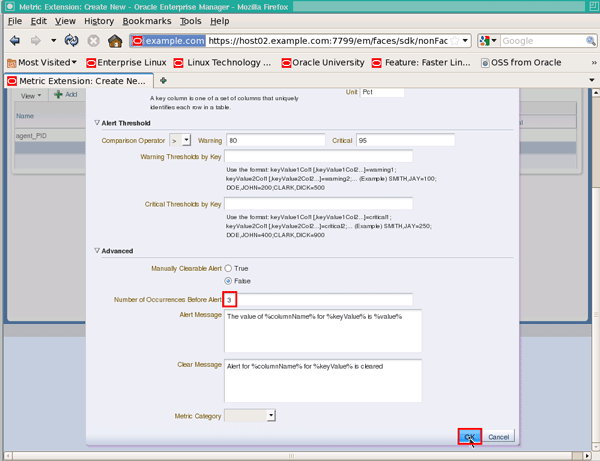Image resolution: width=600 pixels, height=461 pixels.
Task: Click the search magnifier icon
Action: 590,41
